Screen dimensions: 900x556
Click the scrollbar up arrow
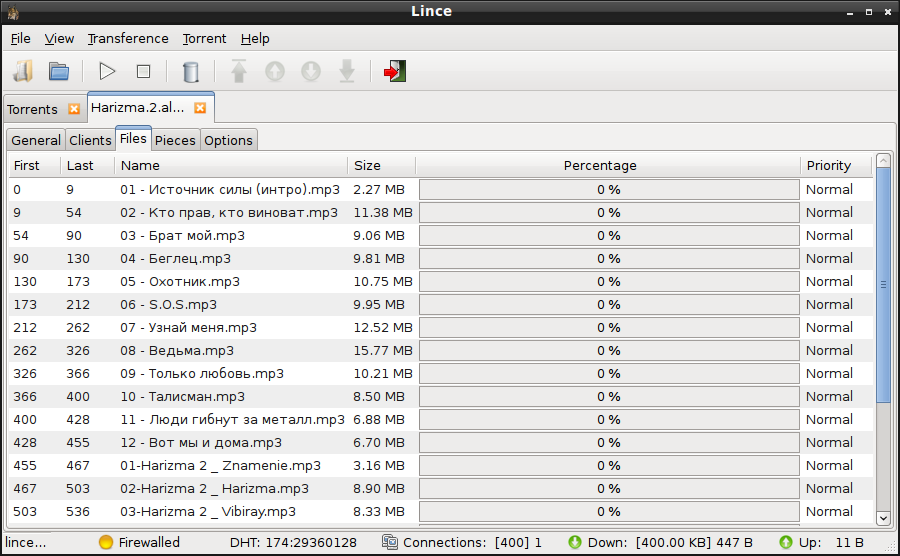tap(883, 160)
